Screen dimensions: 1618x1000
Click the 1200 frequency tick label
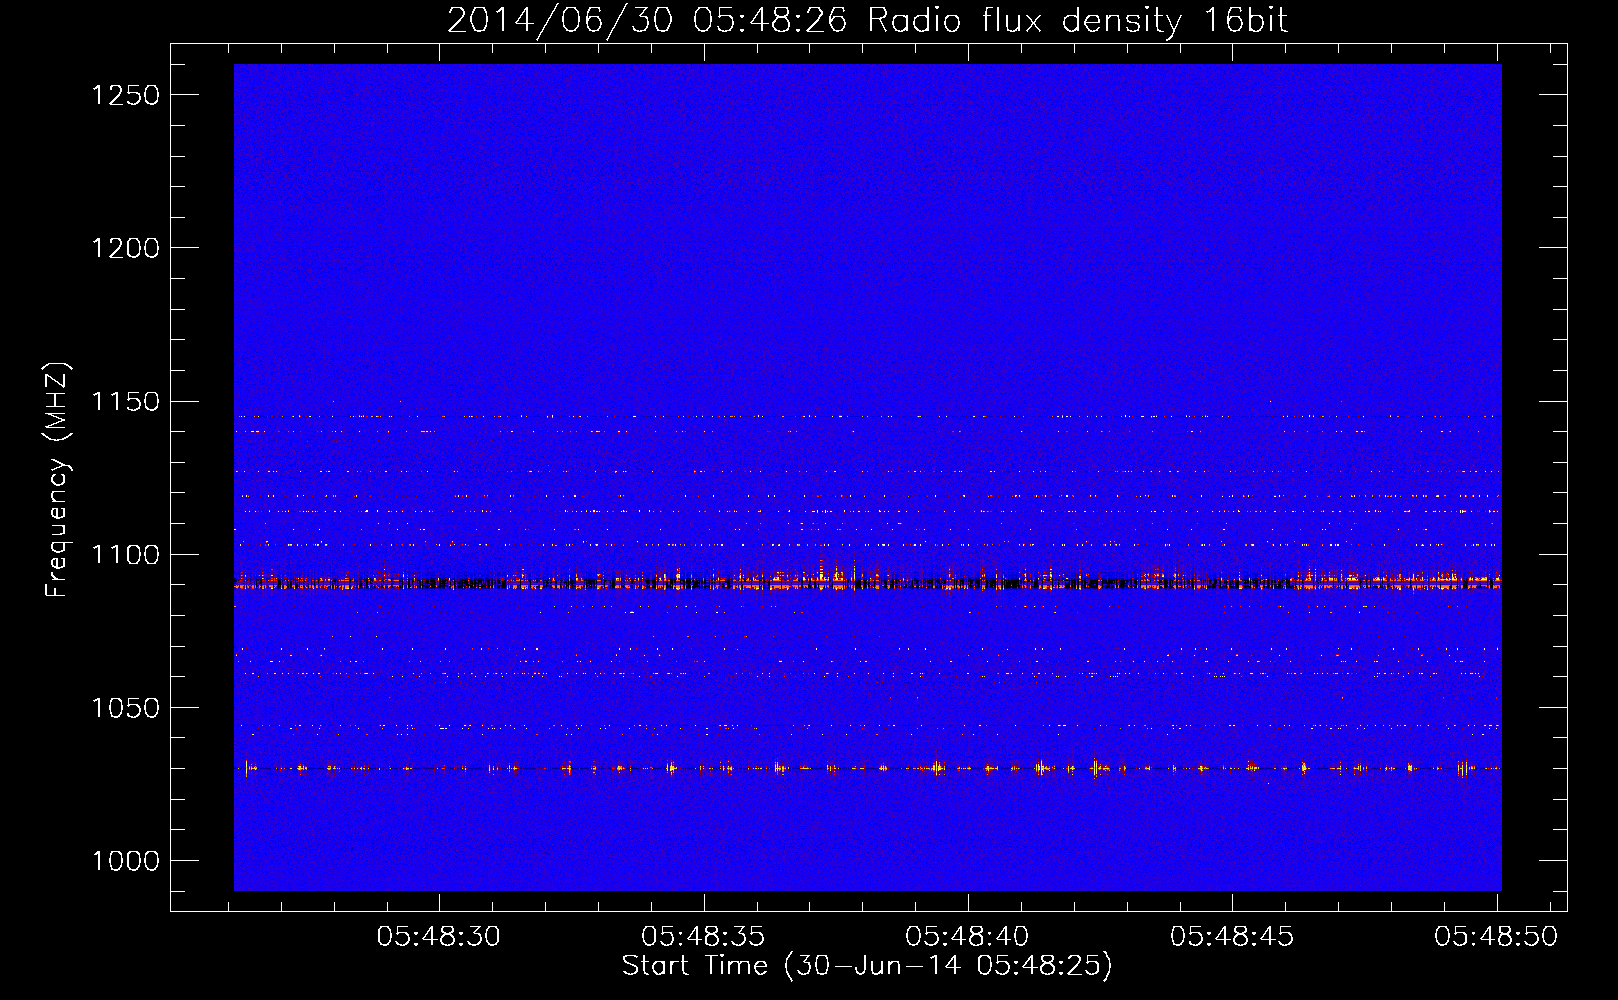tap(125, 248)
